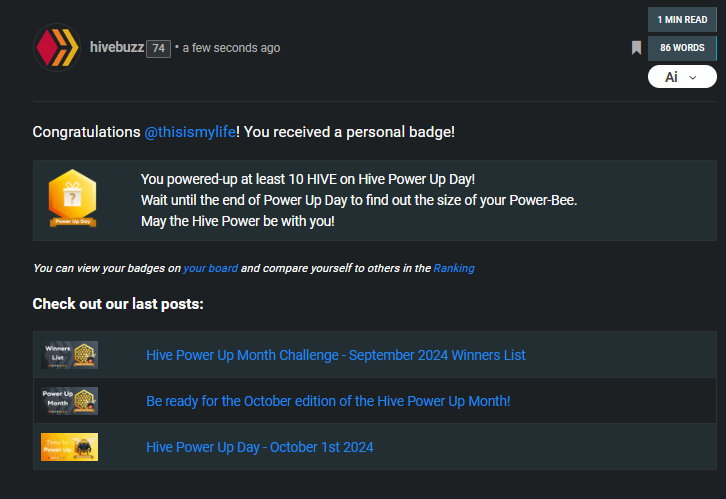Screen dimensions: 726x499
Task: Click the reputation badge showing 74
Action: (x=158, y=49)
